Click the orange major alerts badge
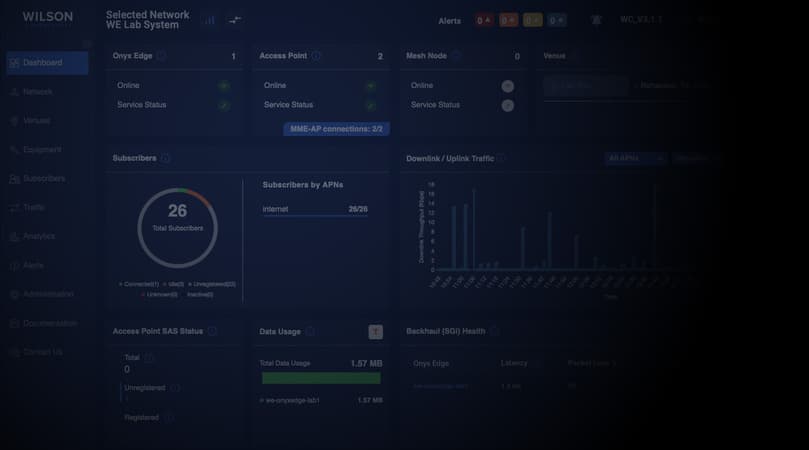809x450 pixels. click(508, 20)
